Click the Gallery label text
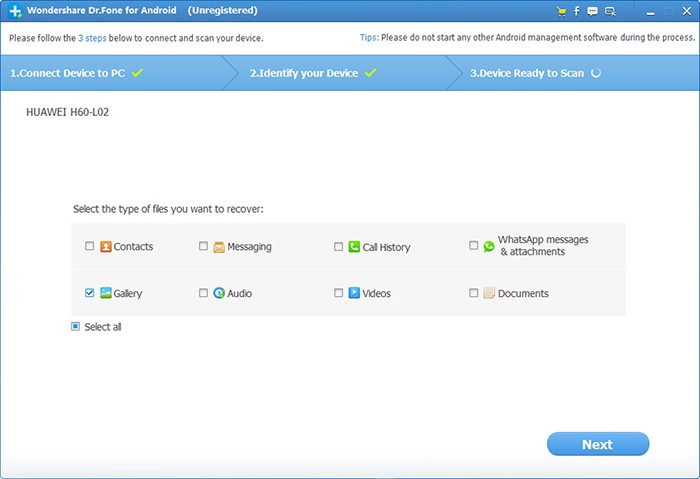700x479 pixels. tap(128, 293)
